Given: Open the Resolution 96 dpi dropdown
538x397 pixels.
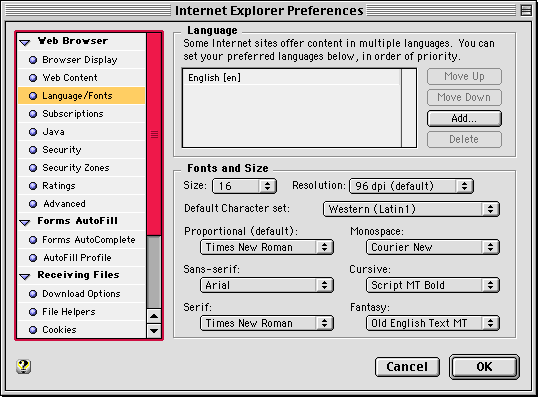Looking at the screenshot, I should pos(411,186).
